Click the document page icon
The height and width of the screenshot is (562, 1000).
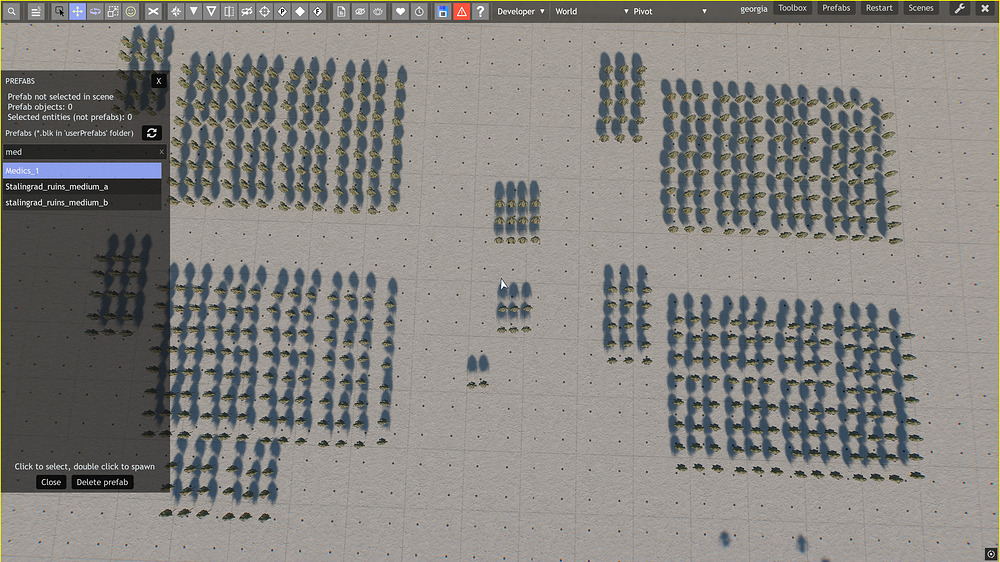(341, 11)
